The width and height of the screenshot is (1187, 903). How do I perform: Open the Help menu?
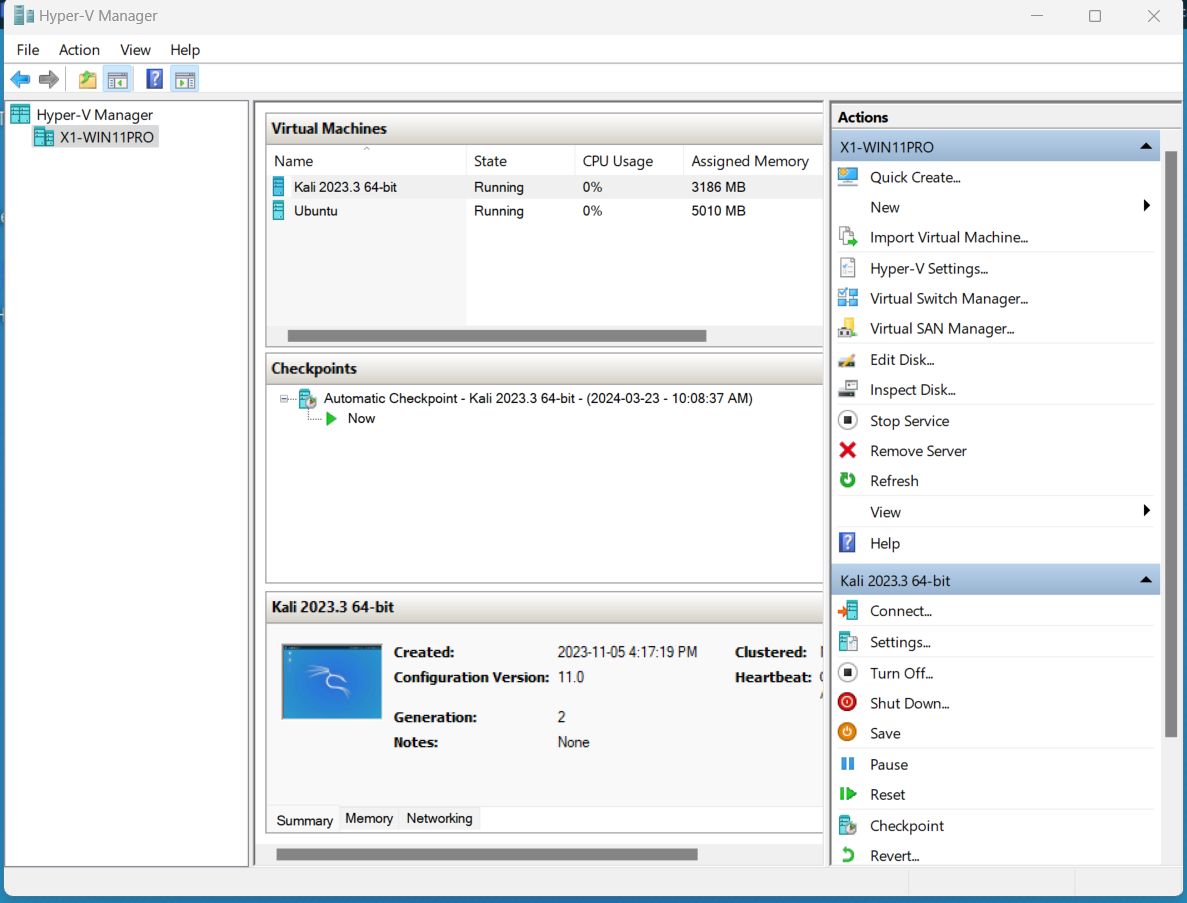click(185, 50)
